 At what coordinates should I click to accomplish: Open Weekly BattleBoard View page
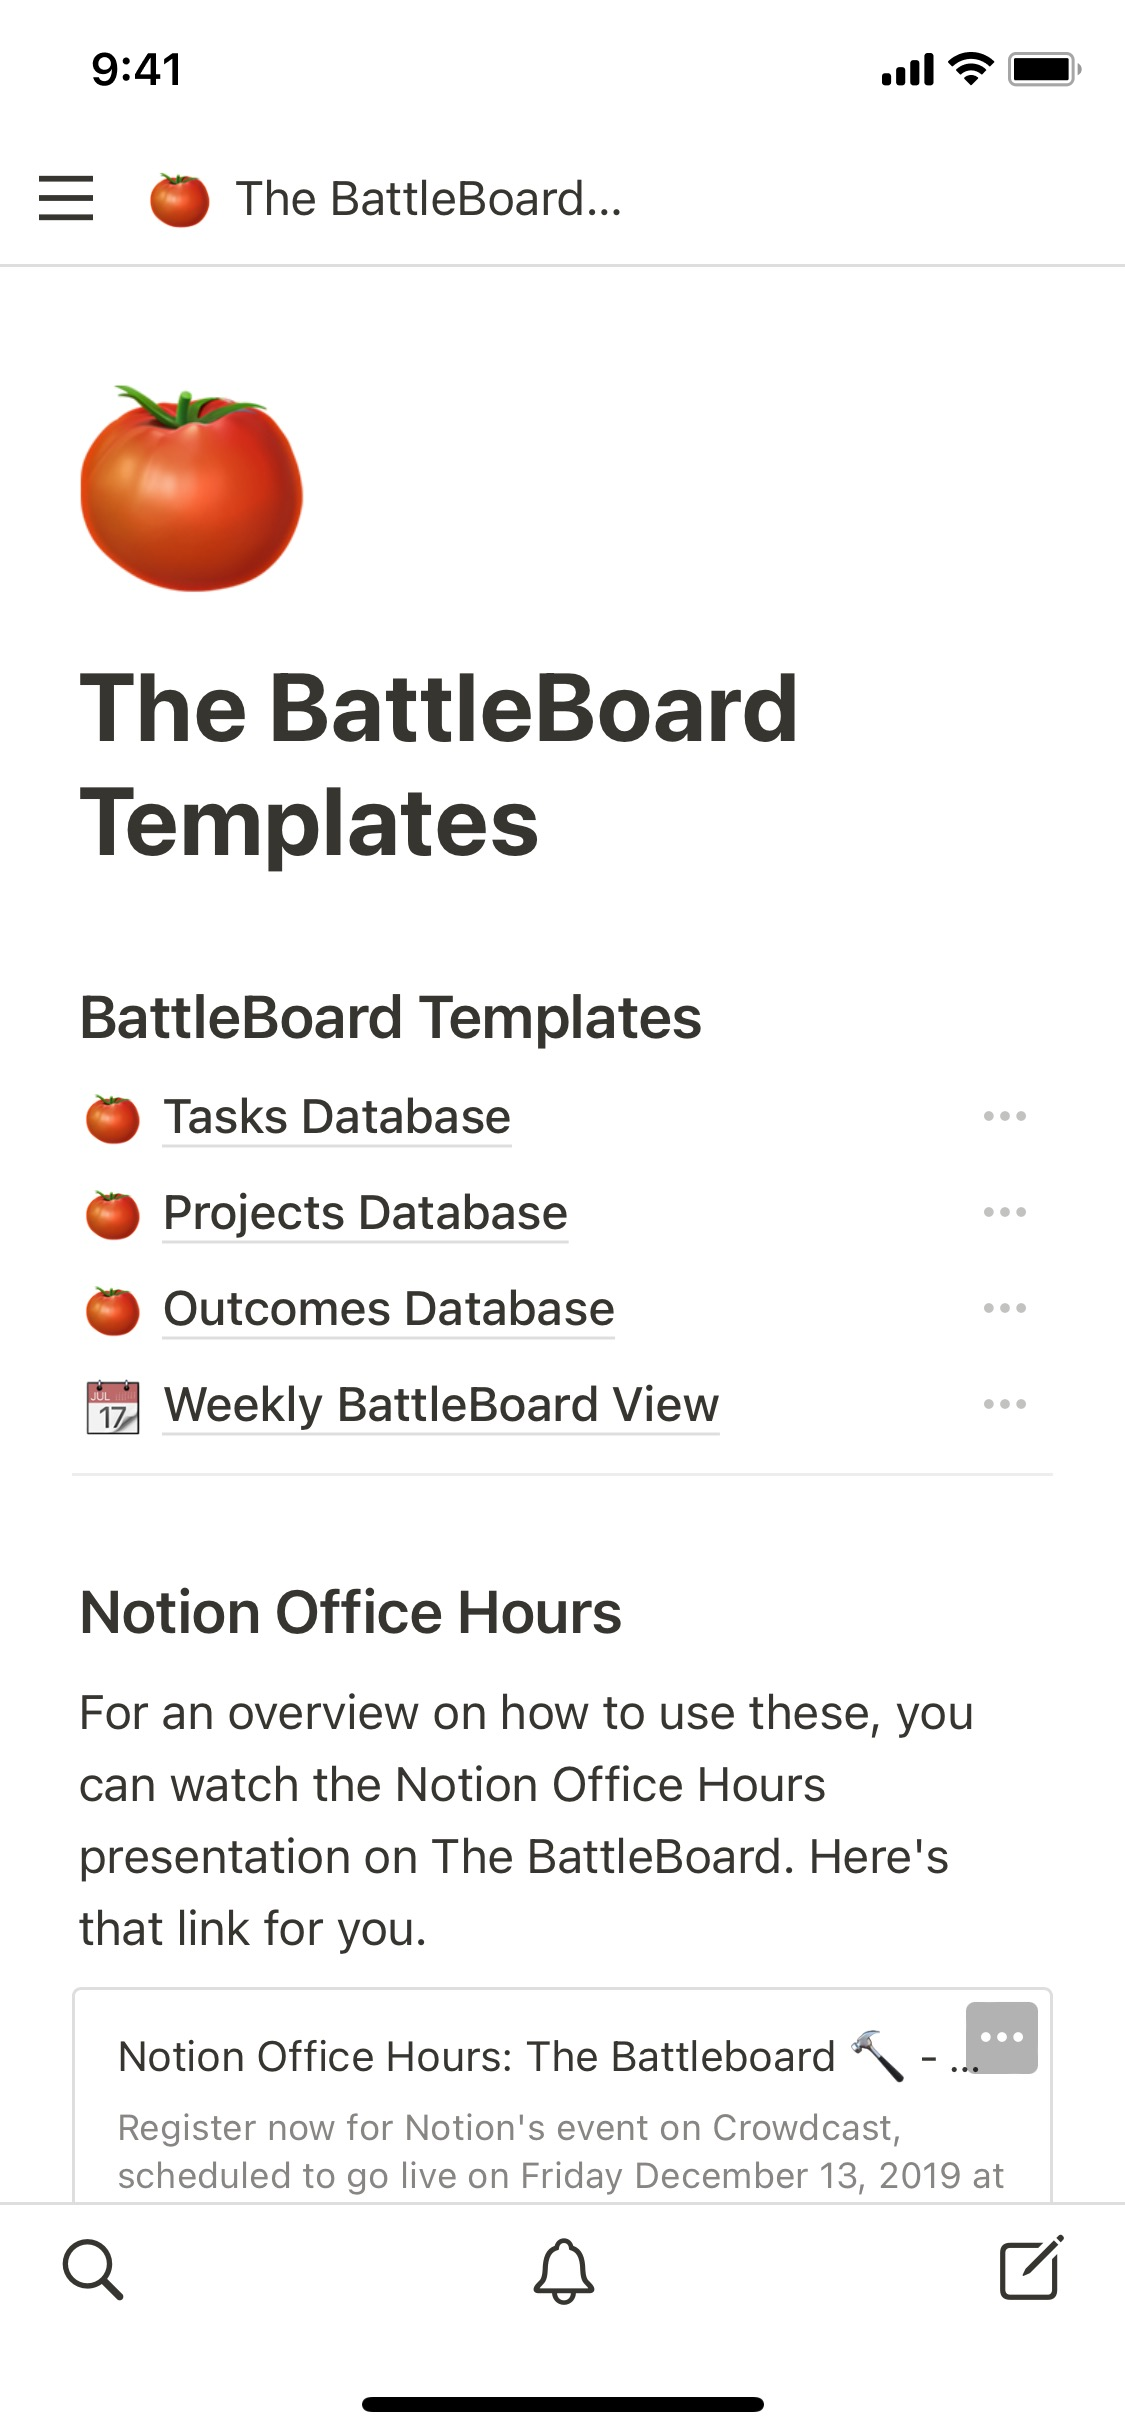(441, 1405)
